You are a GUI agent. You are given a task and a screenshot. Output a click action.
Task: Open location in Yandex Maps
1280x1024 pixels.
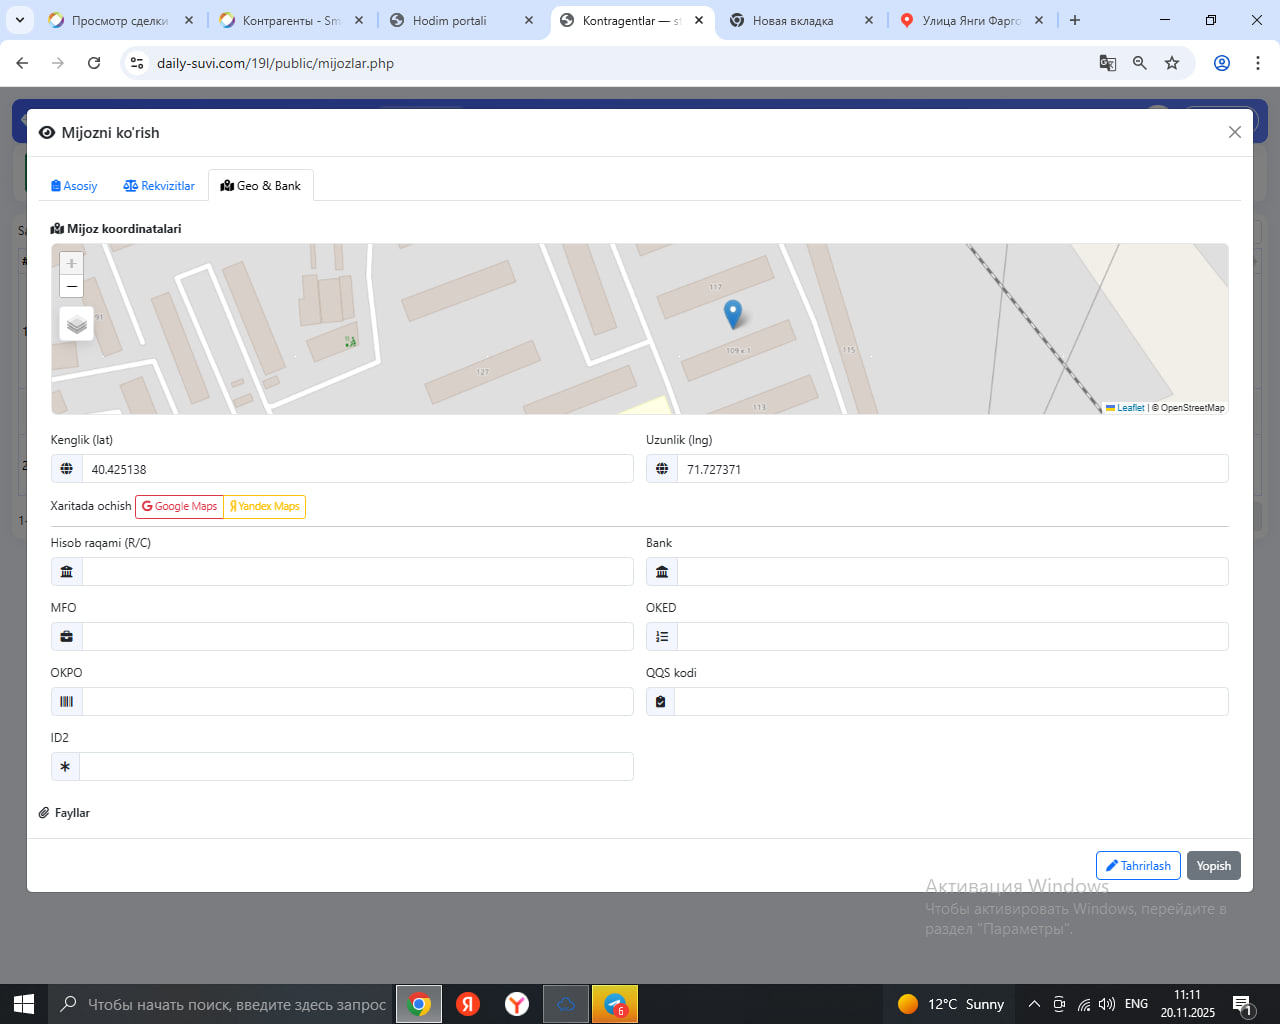click(265, 507)
